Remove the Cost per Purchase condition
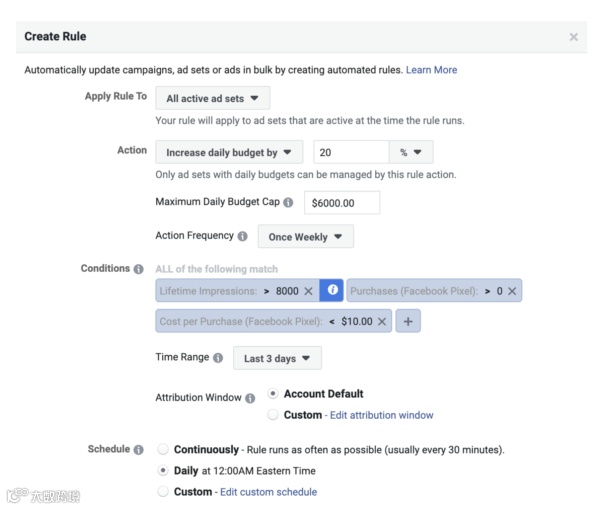600x509 pixels. (383, 322)
